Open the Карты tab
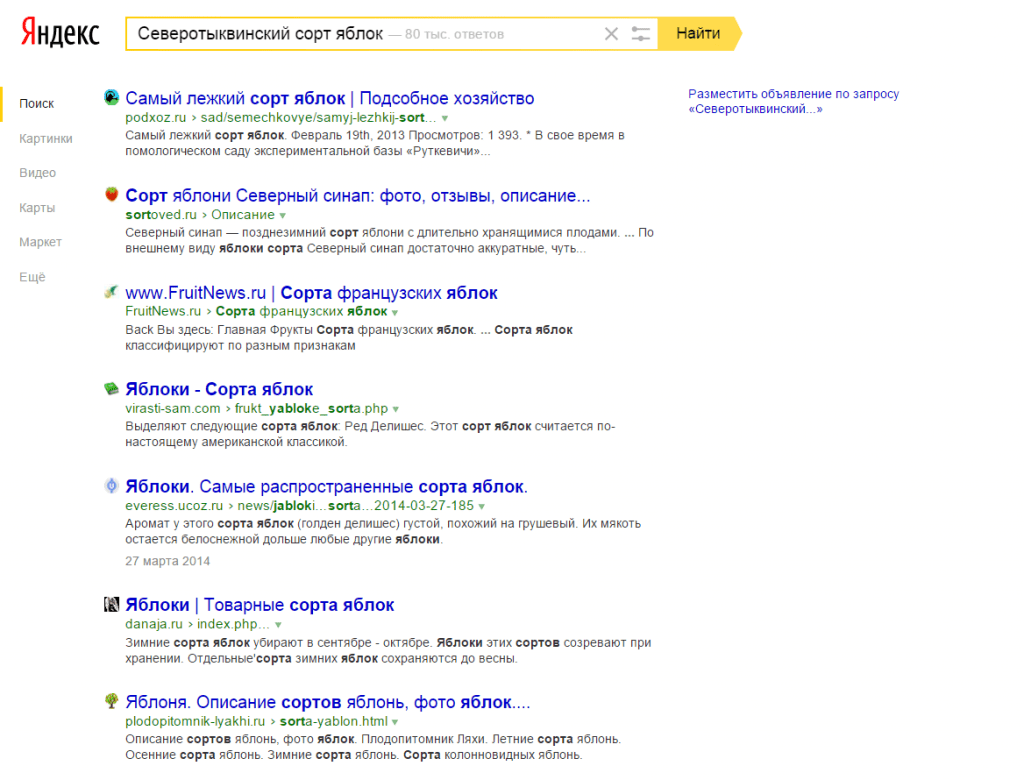The width and height of the screenshot is (1024, 780). click(x=37, y=208)
